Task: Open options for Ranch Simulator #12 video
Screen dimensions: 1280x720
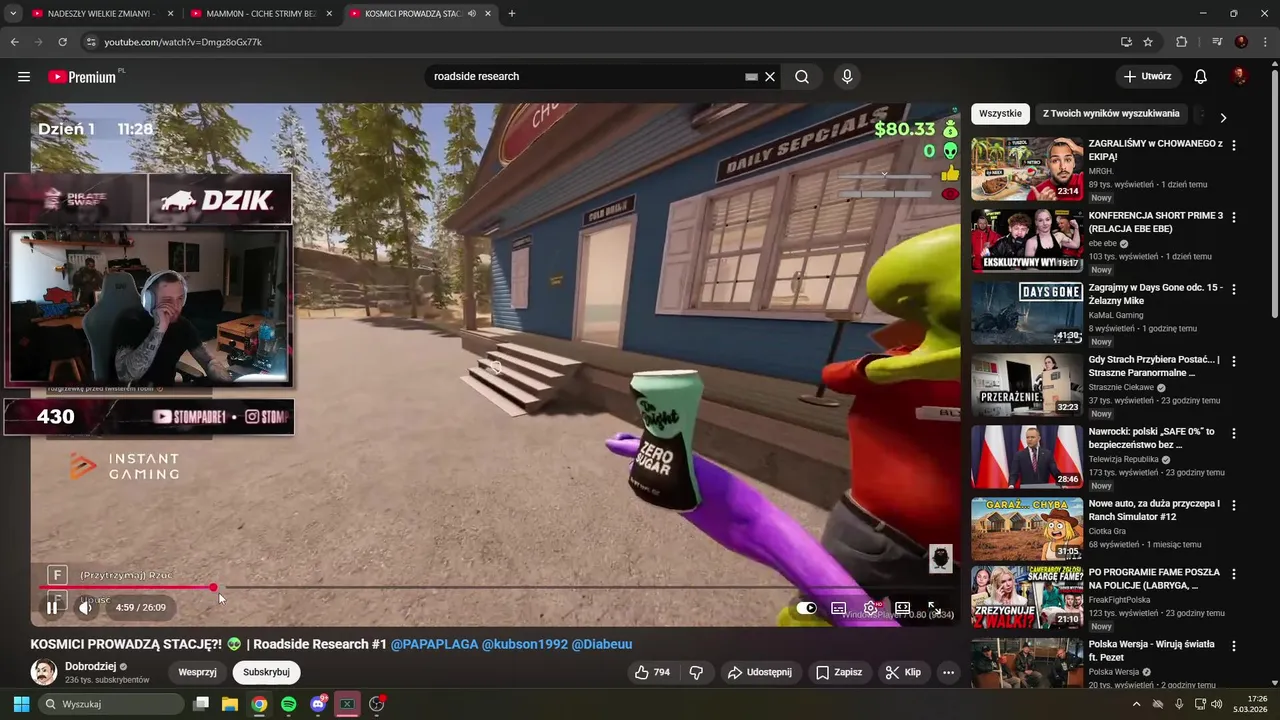Action: [1234, 506]
